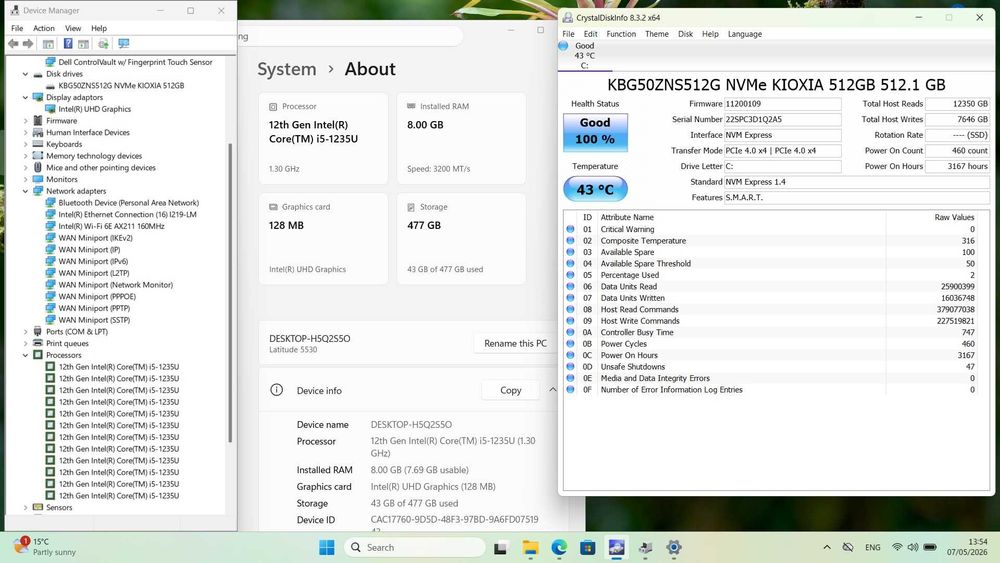Launch Microsoft Edge from the taskbar
The width and height of the screenshot is (1000, 563).
pyautogui.click(x=559, y=547)
